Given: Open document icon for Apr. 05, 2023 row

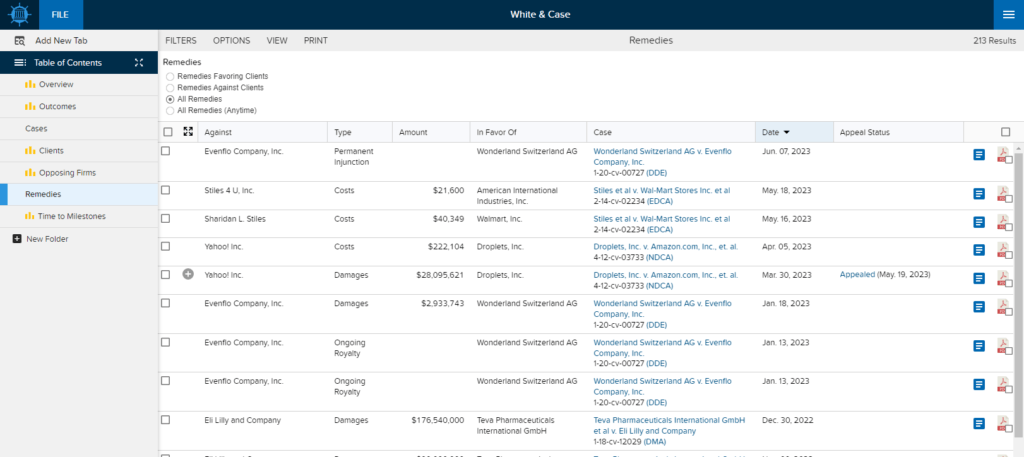Looking at the screenshot, I should point(979,250).
